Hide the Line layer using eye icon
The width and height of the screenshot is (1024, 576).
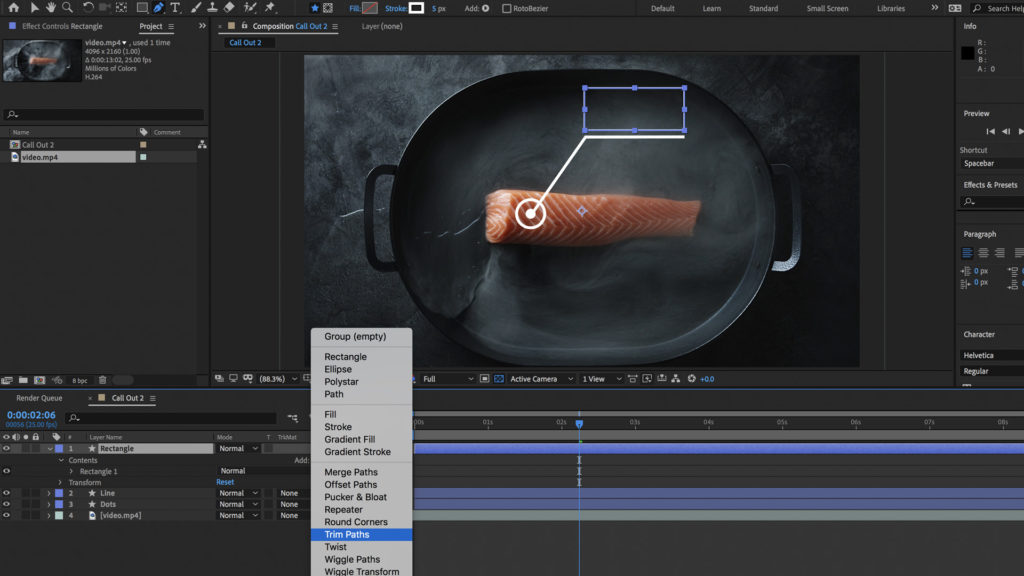coord(7,493)
